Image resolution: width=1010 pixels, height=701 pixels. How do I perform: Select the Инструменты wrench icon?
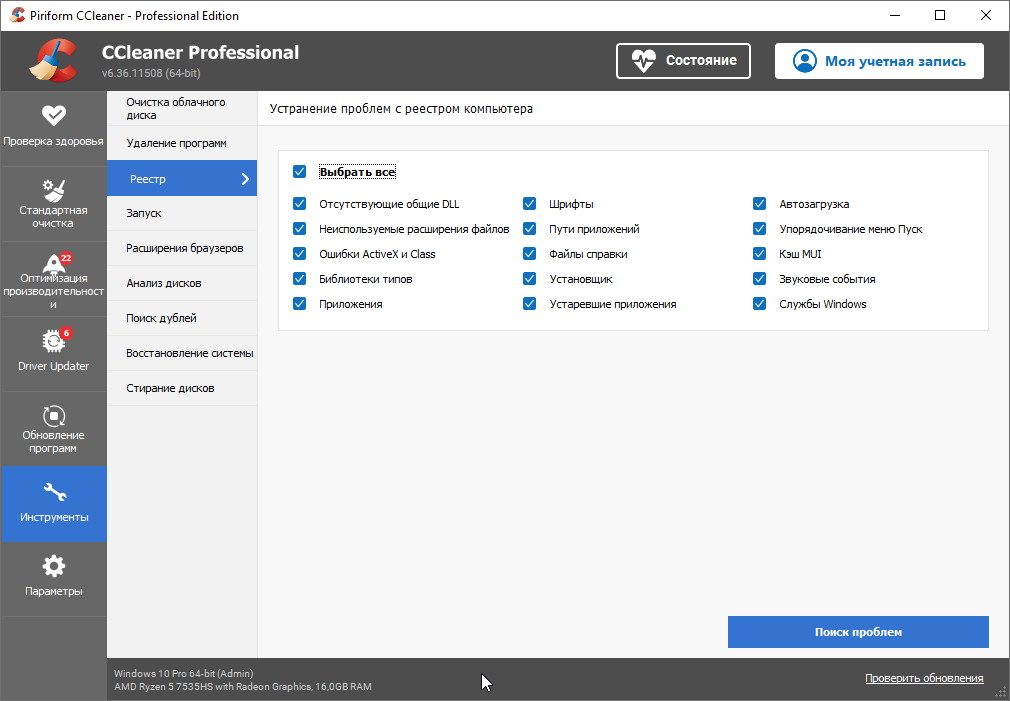pos(54,492)
